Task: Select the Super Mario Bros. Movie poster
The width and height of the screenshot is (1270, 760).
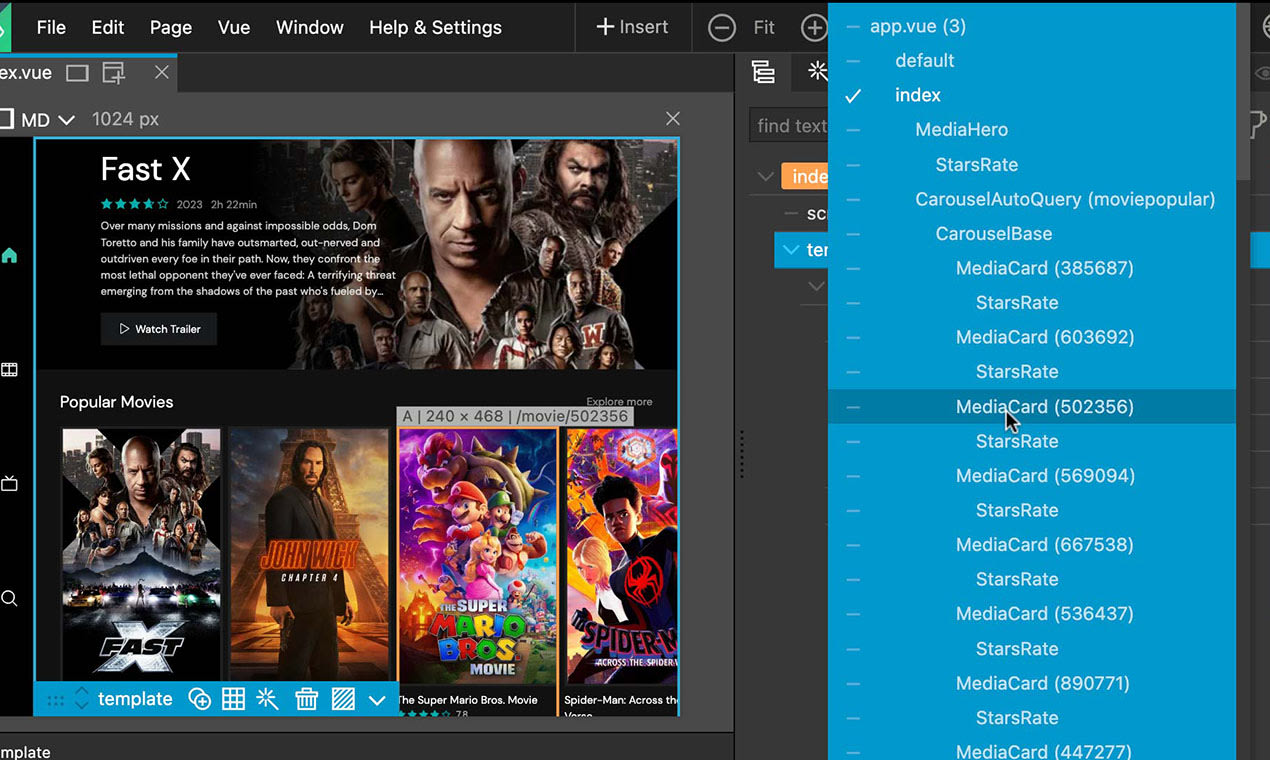Action: click(477, 557)
